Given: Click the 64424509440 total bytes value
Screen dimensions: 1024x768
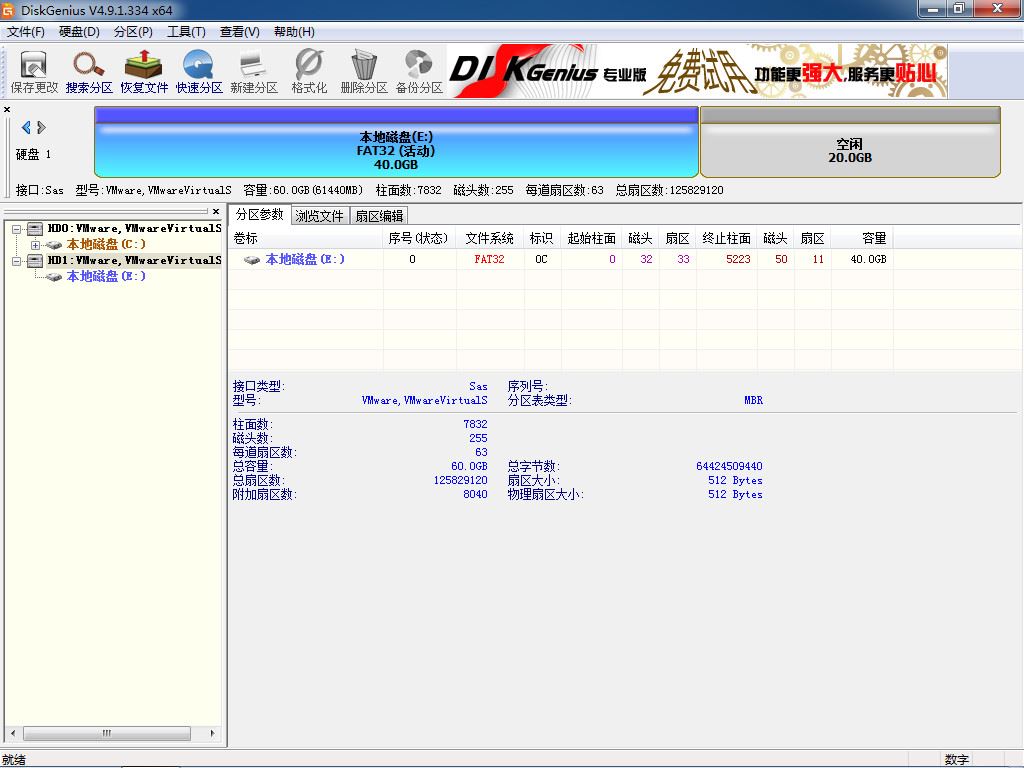Looking at the screenshot, I should [x=729, y=466].
